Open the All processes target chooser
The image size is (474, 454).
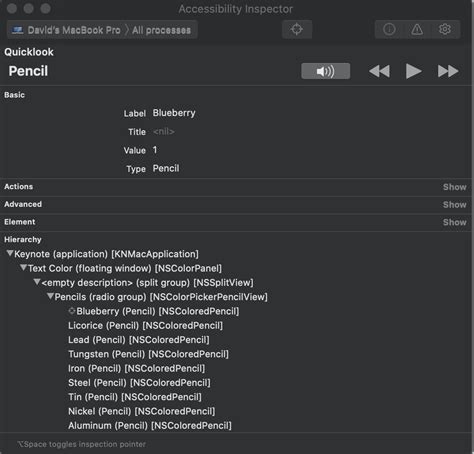pyautogui.click(x=161, y=30)
